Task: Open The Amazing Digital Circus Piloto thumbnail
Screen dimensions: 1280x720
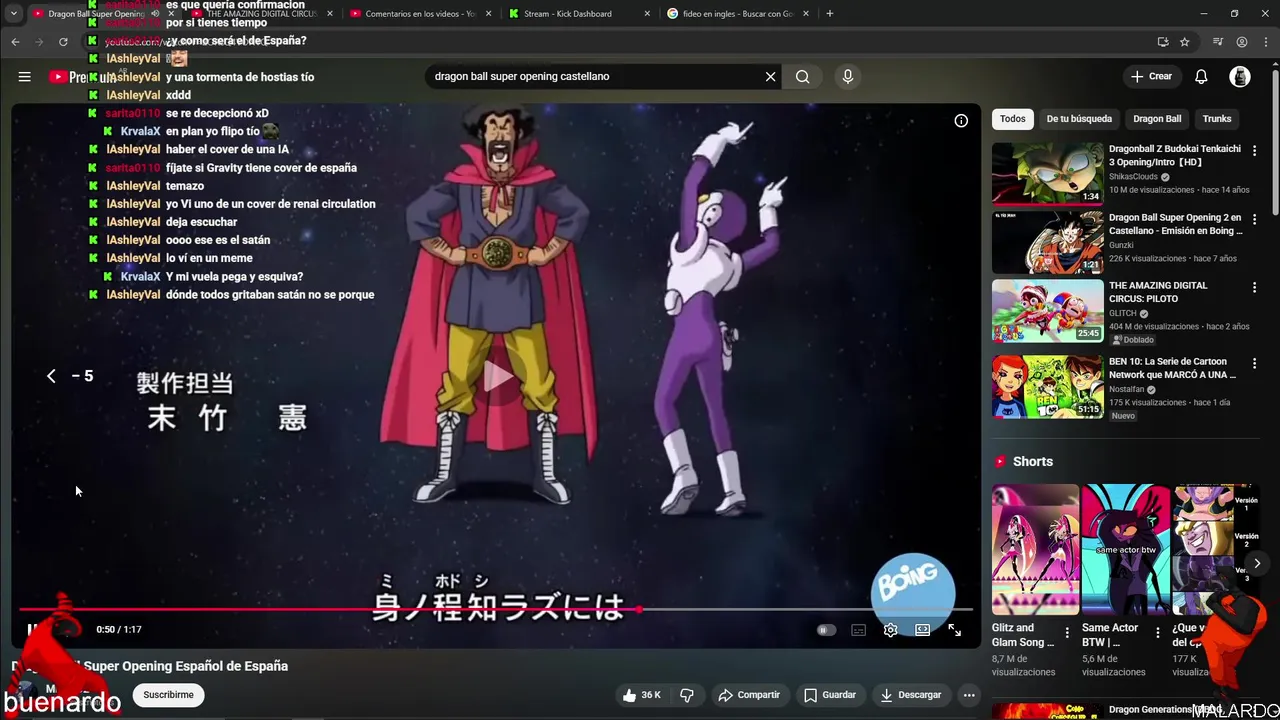Action: 1047,310
